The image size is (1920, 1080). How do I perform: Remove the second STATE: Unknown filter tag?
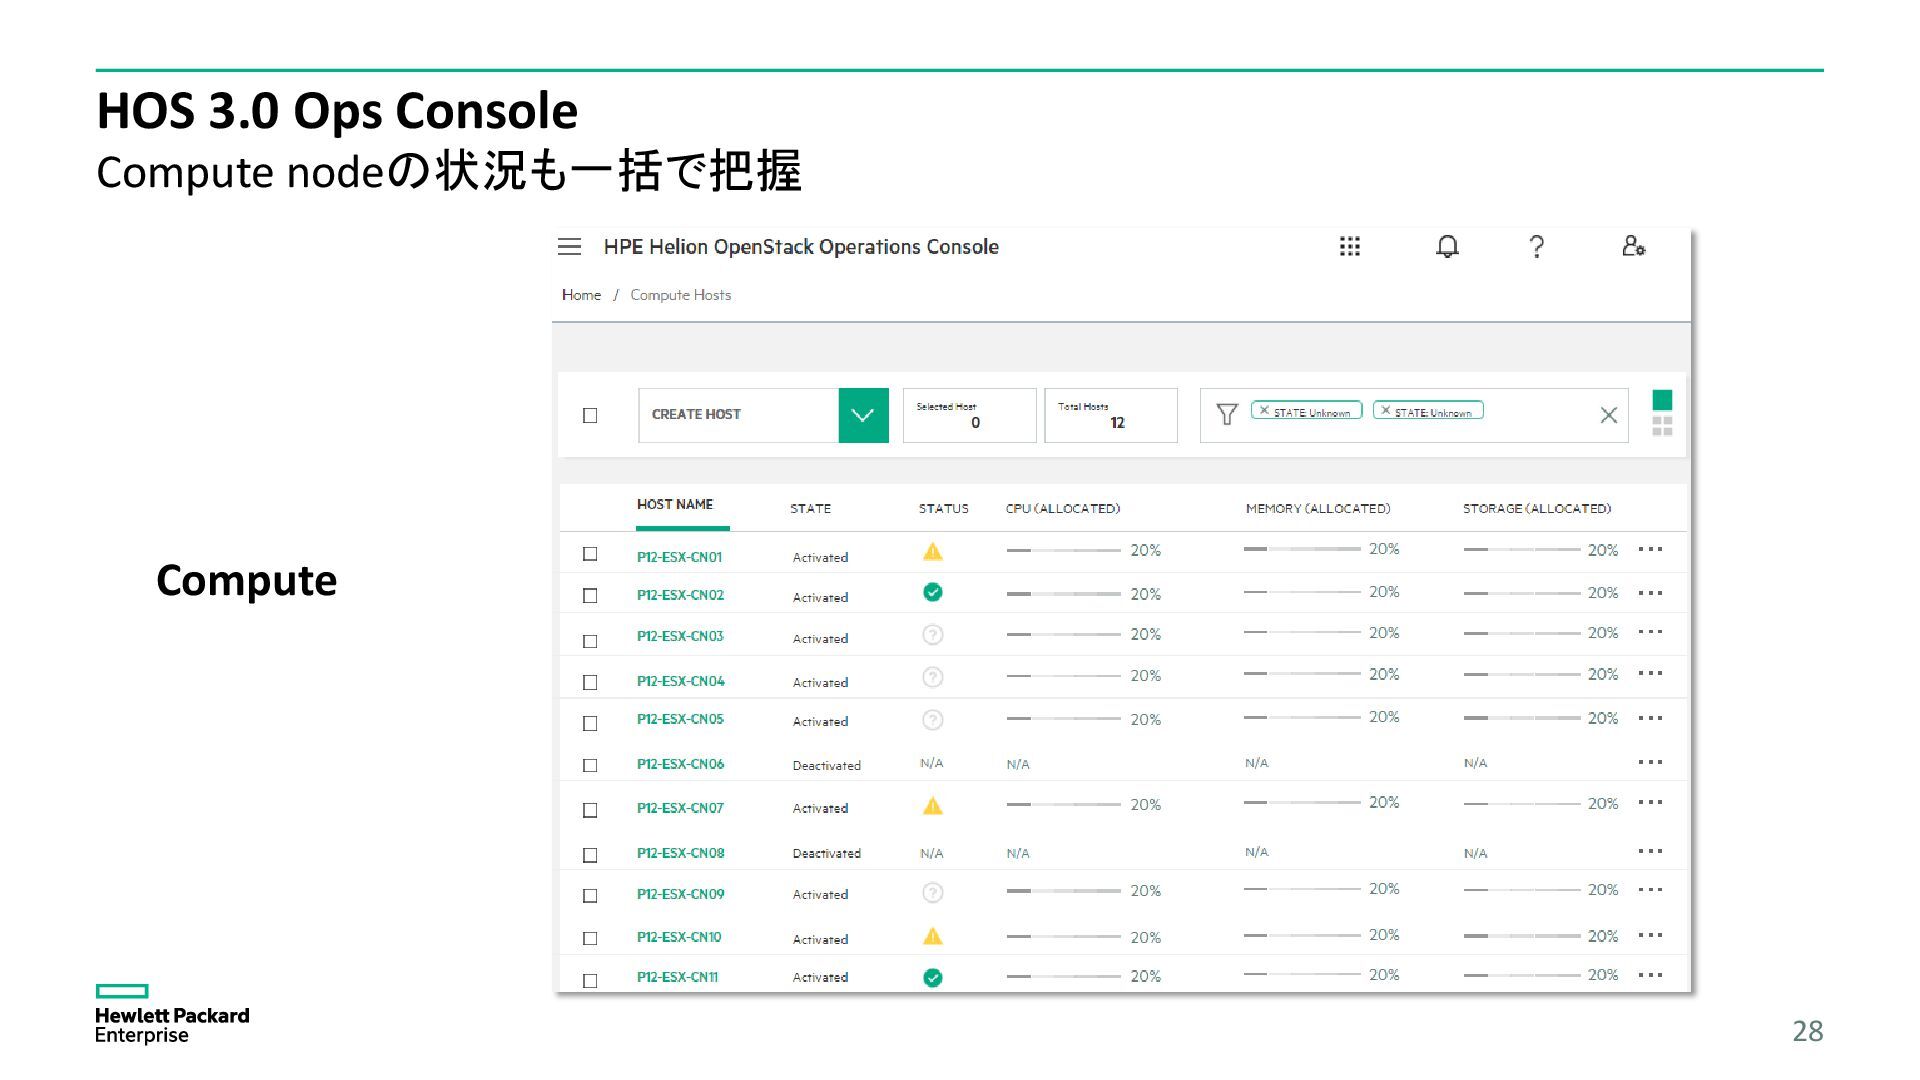coord(1385,411)
